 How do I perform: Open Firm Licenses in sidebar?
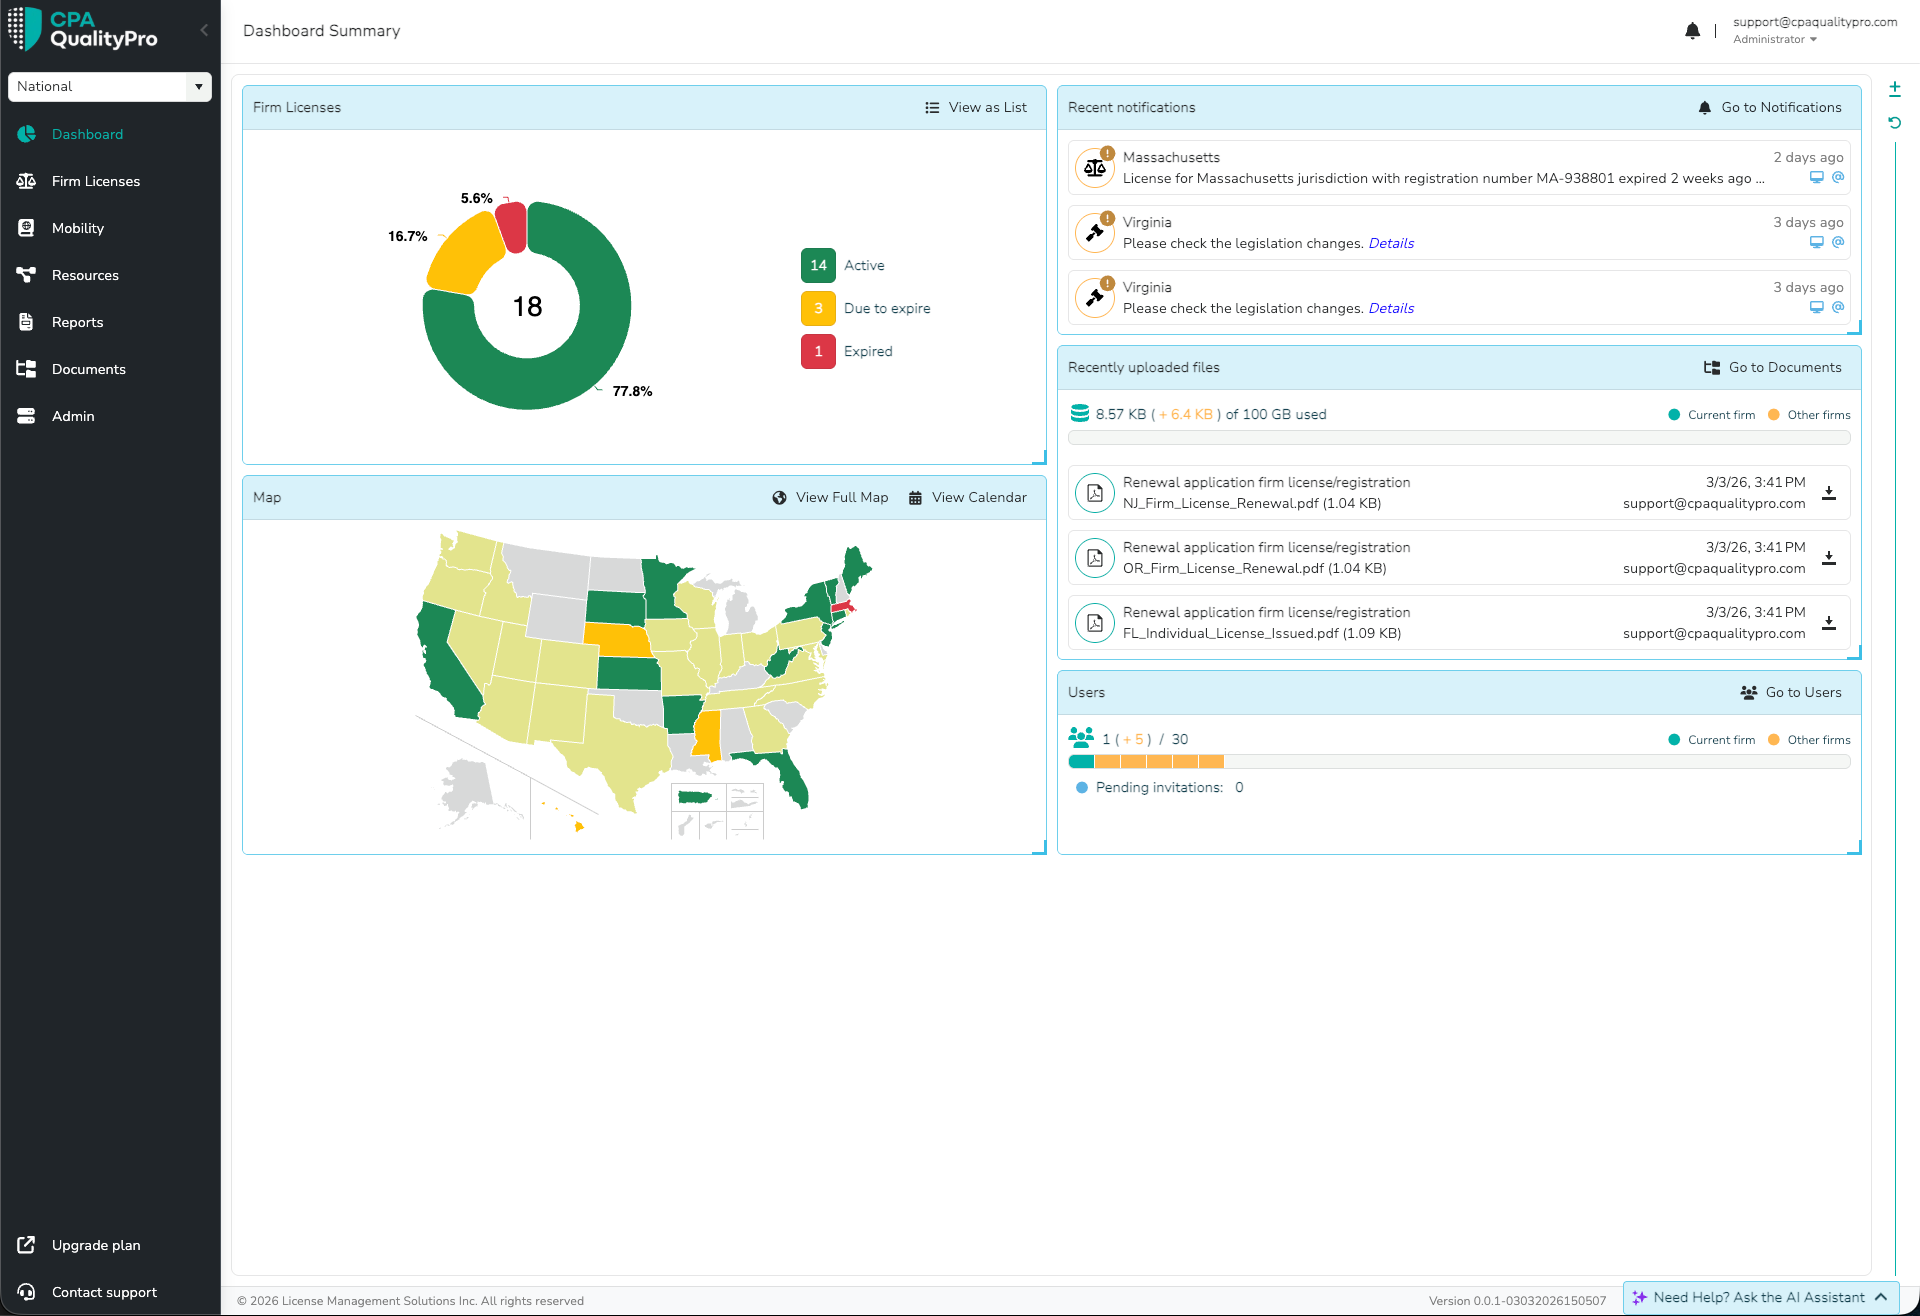(95, 181)
